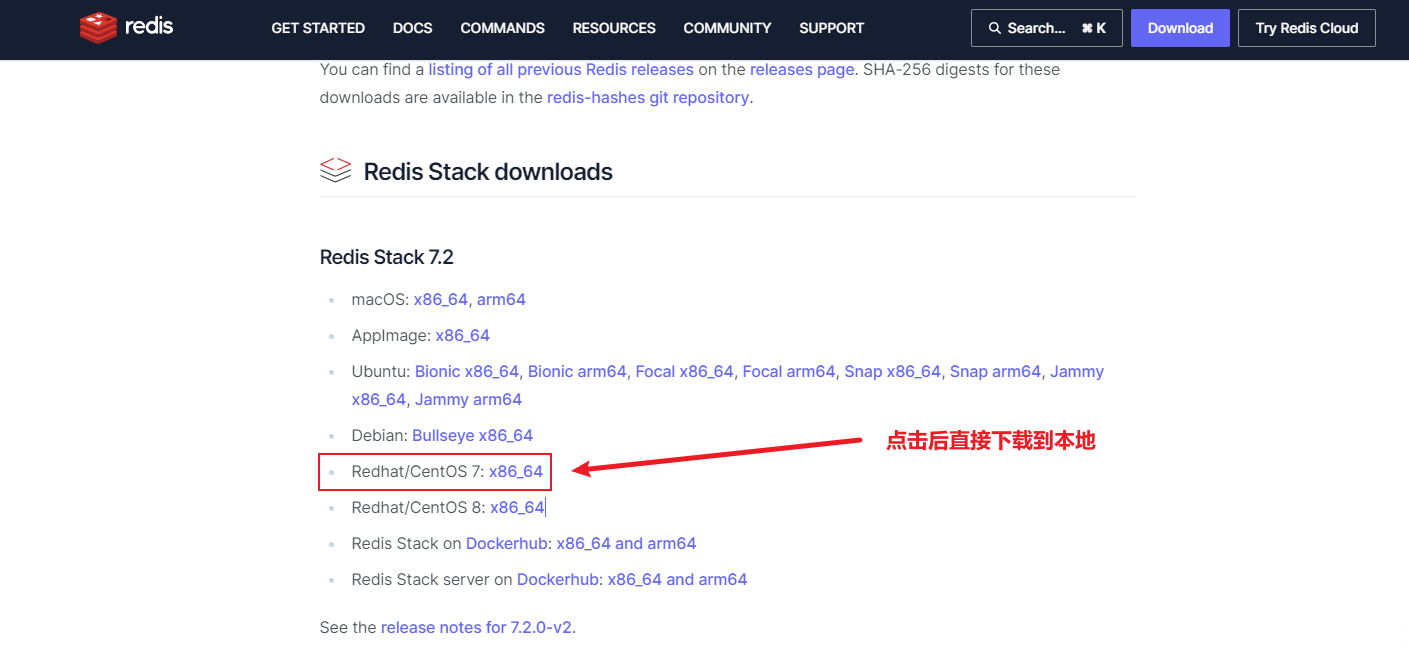Screen dimensions: 1409x658
Task: Download Debian Bullseye x86_64 package
Action: [x=472, y=436]
